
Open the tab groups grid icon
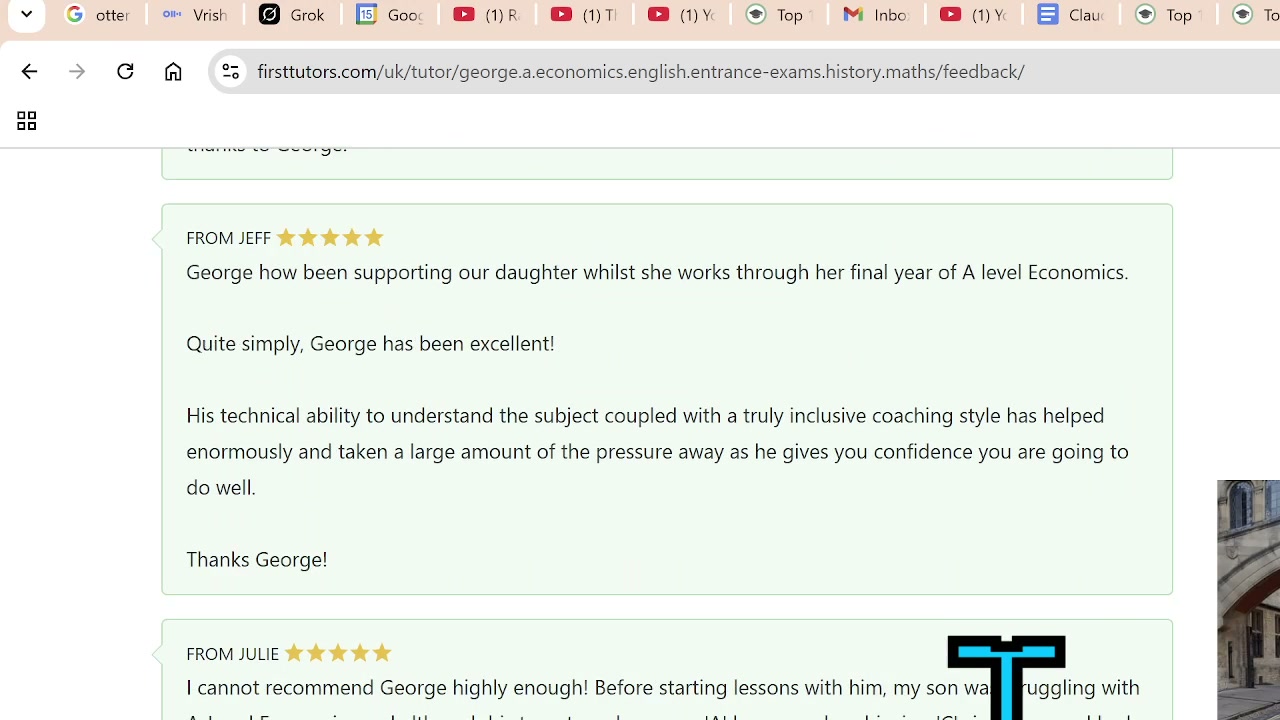[26, 121]
